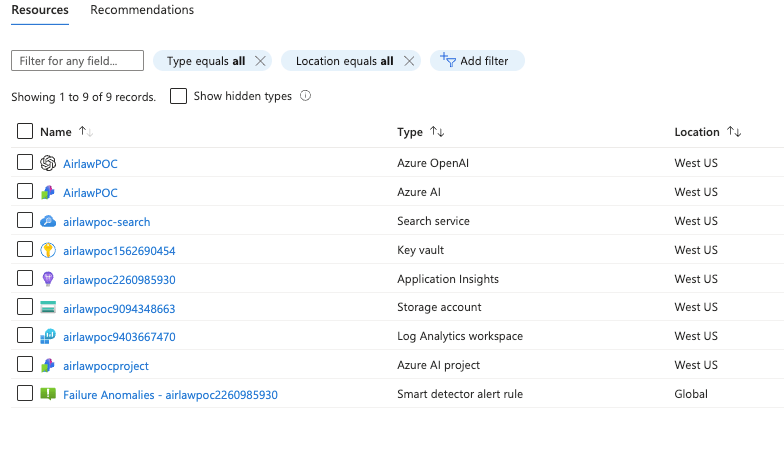Click the Log Analytics workspace icon

(x=48, y=337)
